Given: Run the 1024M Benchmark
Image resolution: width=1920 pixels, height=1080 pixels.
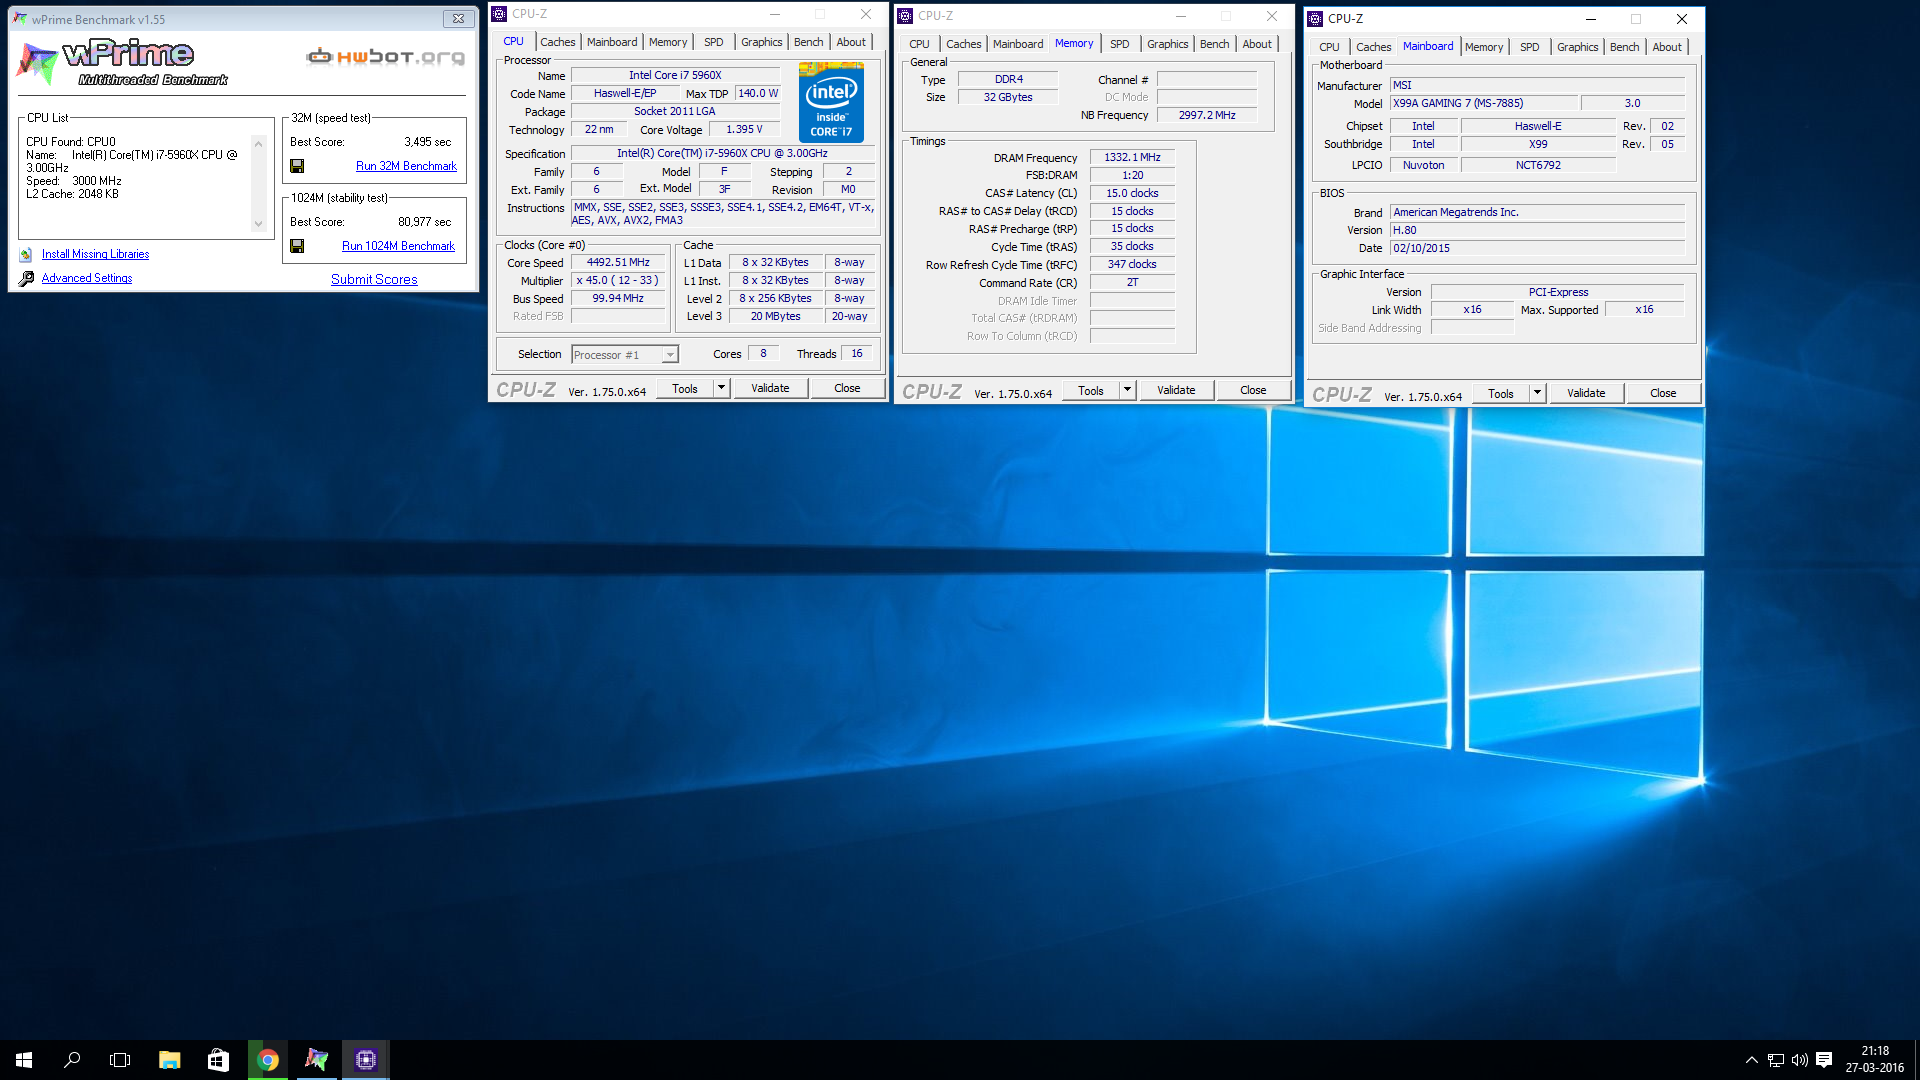Looking at the screenshot, I should (398, 246).
